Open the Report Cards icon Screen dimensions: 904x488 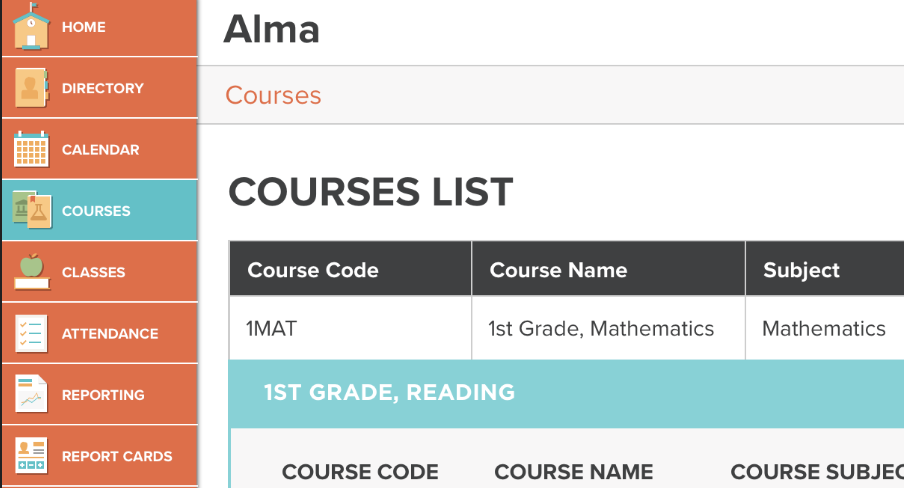(x=31, y=456)
